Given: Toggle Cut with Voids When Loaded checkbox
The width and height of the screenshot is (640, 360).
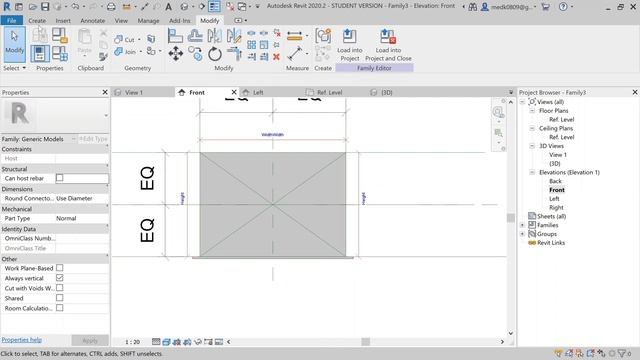Looking at the screenshot, I should [60, 288].
